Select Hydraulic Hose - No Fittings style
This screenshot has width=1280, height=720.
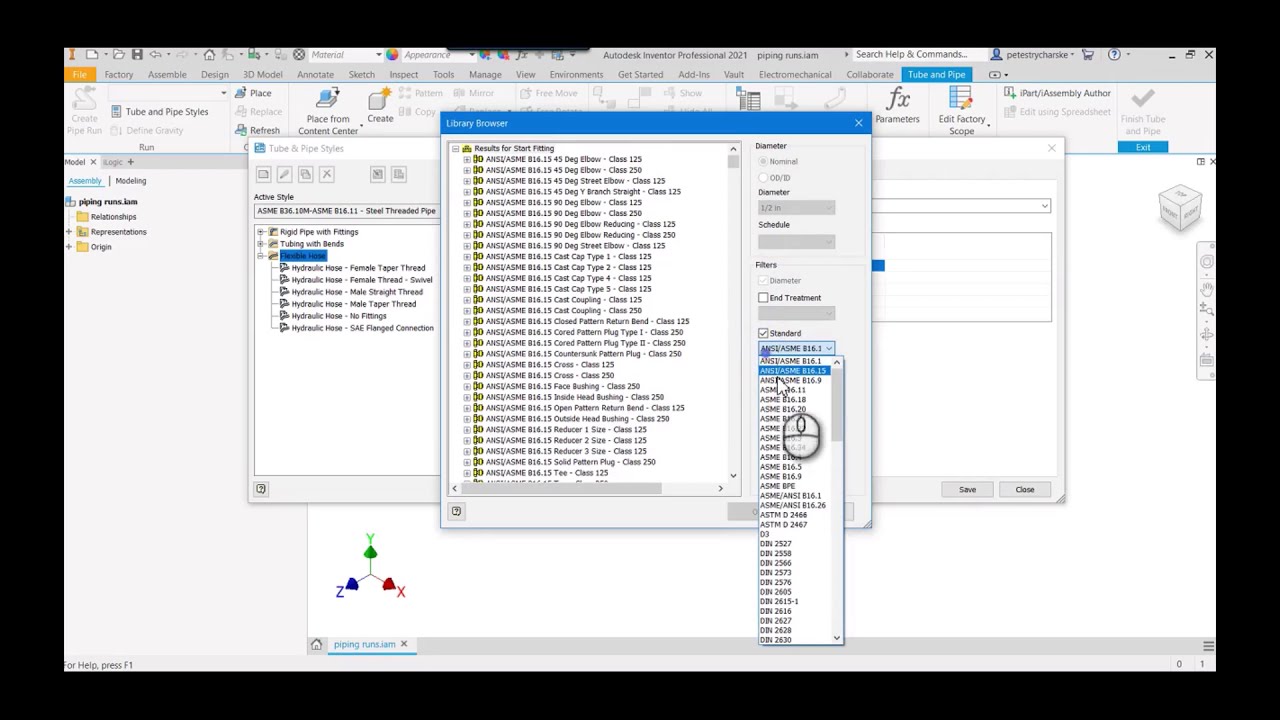pos(339,316)
